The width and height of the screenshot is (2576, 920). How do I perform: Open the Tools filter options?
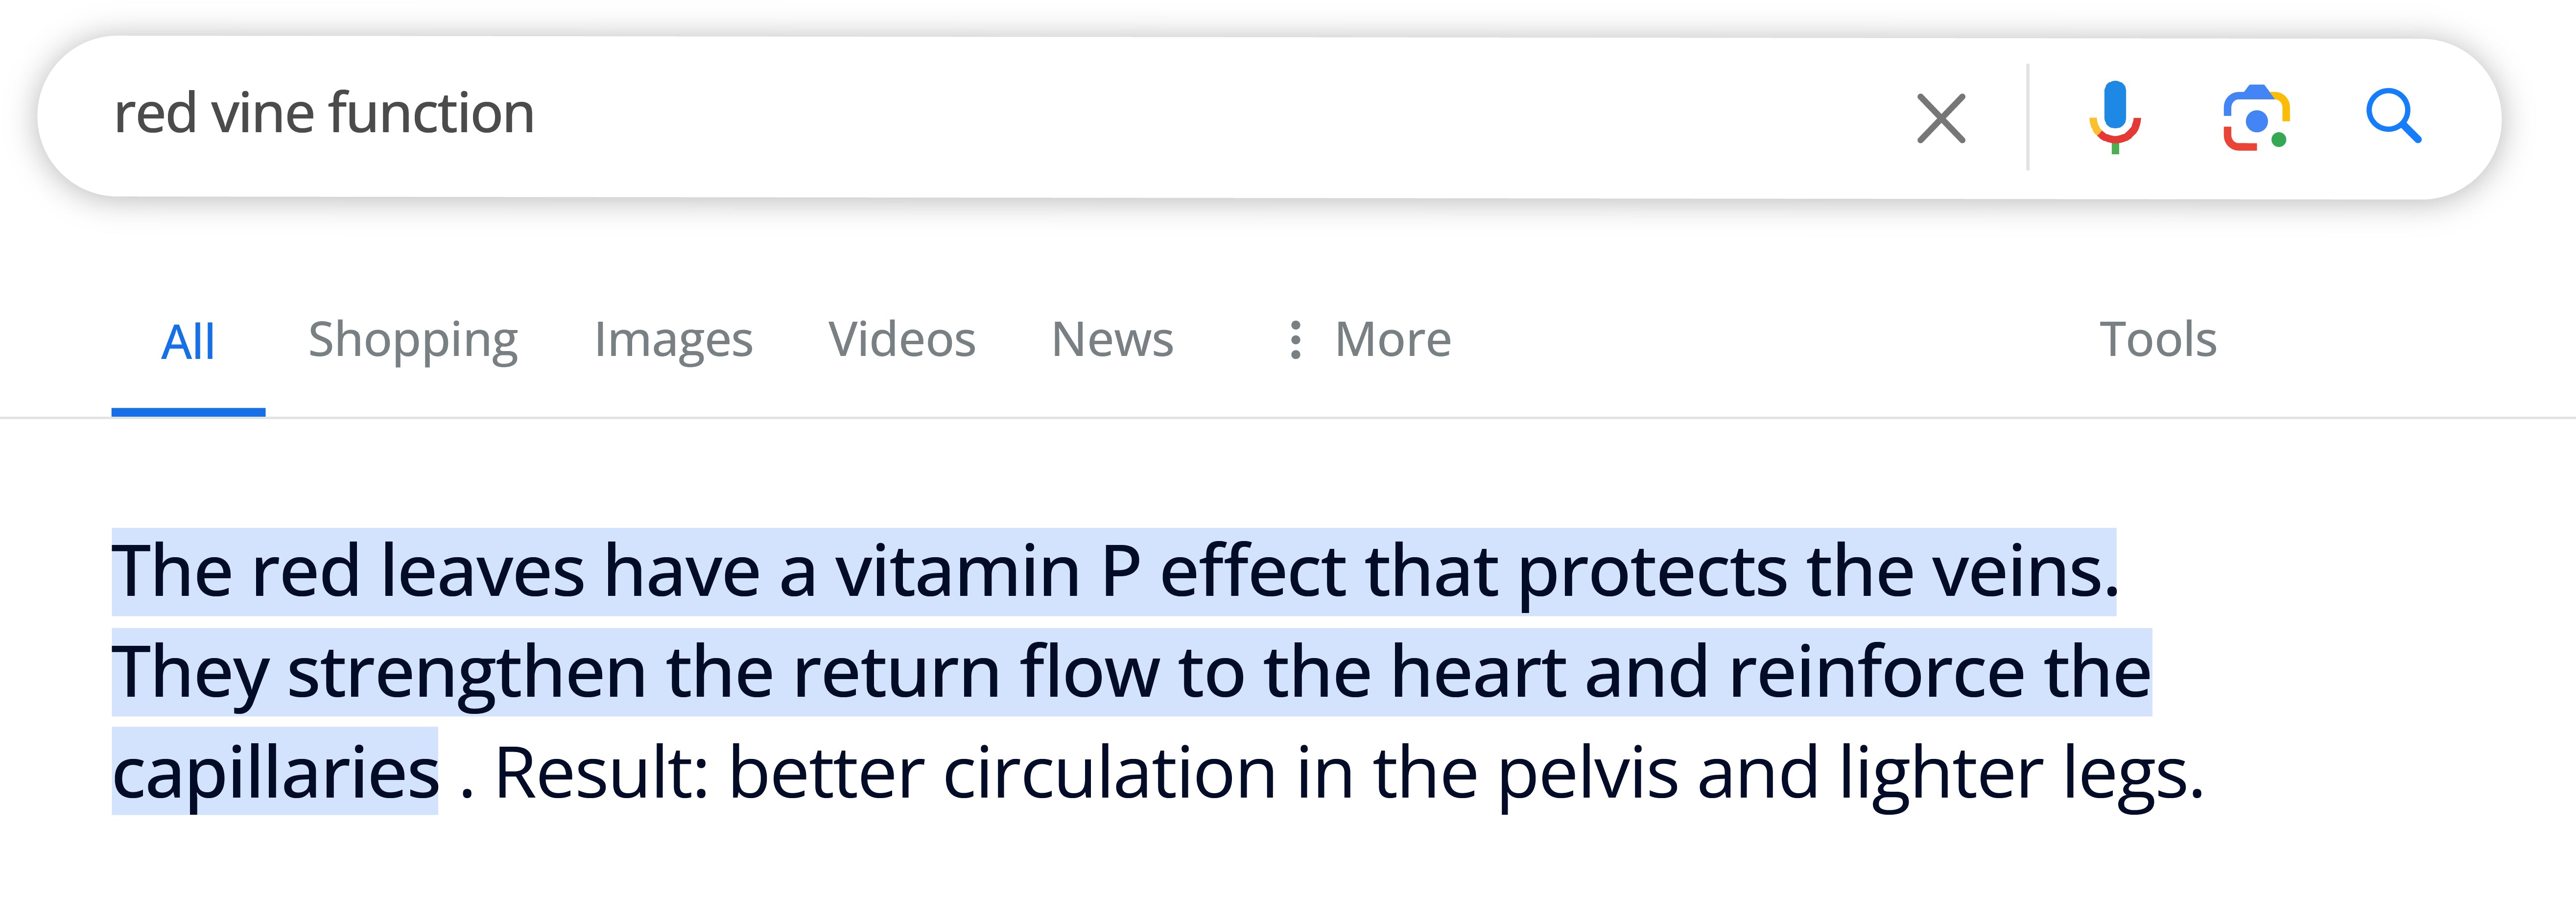[x=2158, y=340]
